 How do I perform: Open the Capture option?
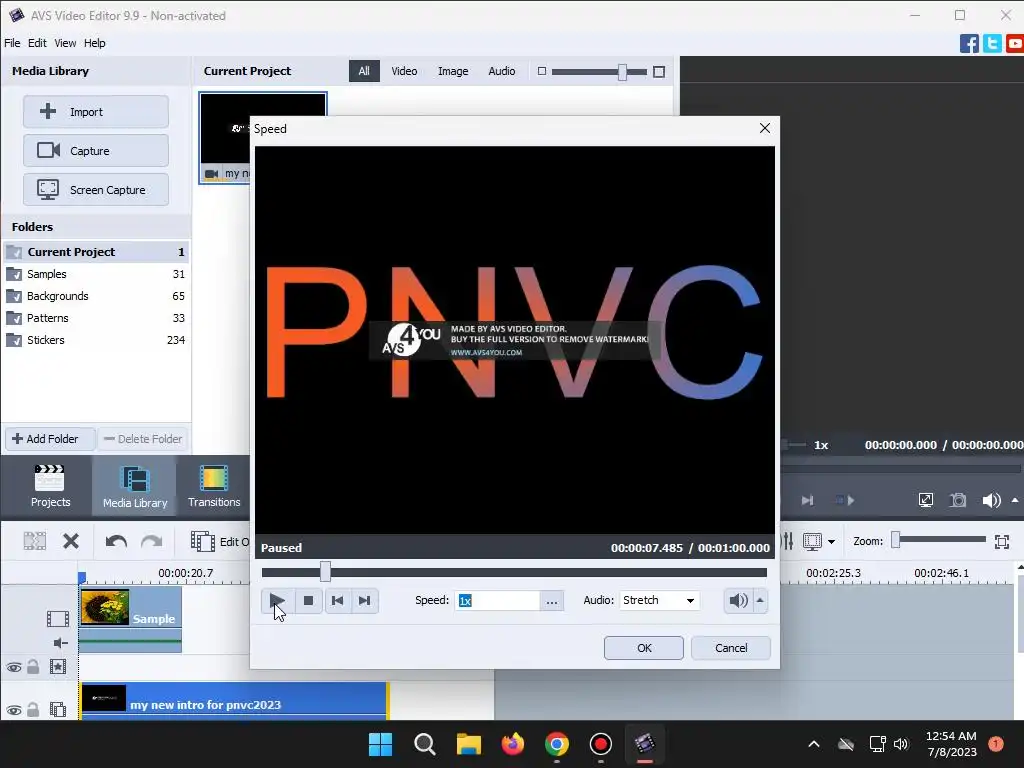point(96,151)
